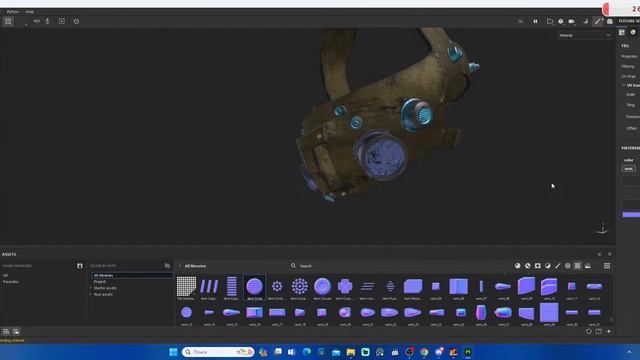Image resolution: width=640 pixels, height=360 pixels.
Task: Switch to the sphere tab in right panel
Action: (x=633, y=32)
